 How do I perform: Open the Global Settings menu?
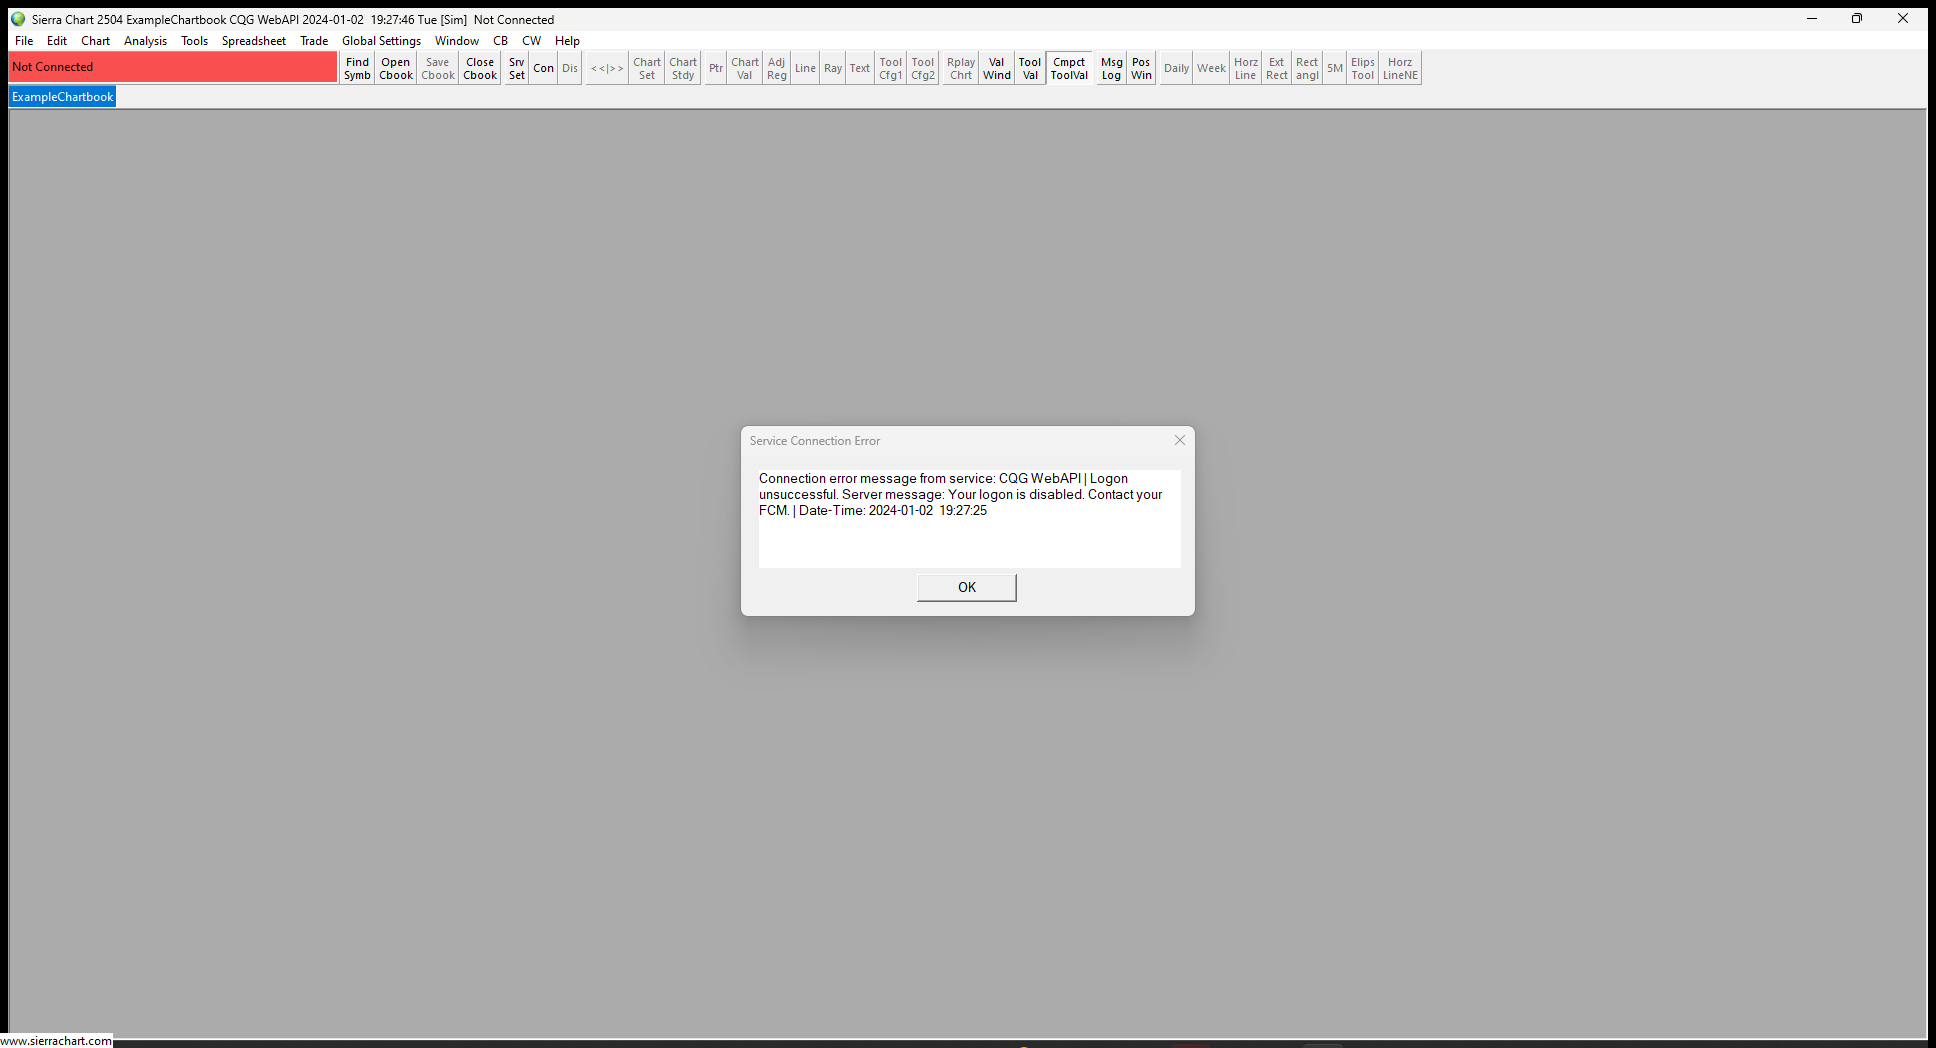coord(381,41)
